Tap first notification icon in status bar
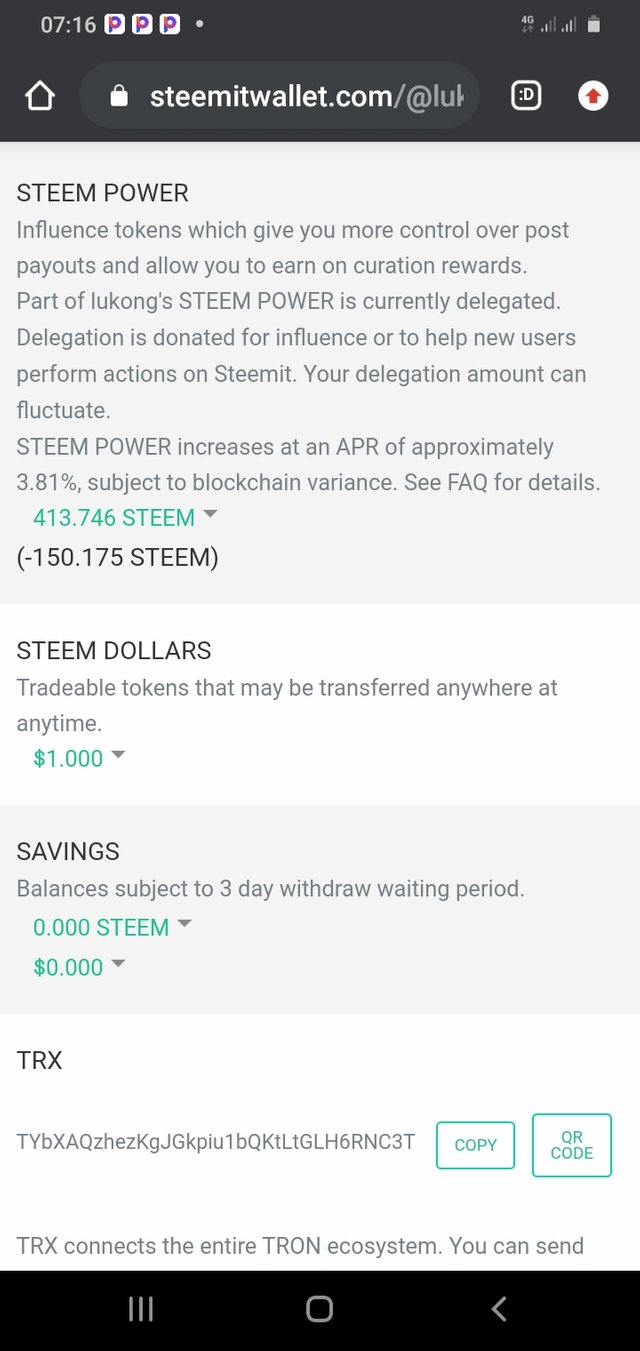Image resolution: width=640 pixels, height=1351 pixels. [115, 25]
